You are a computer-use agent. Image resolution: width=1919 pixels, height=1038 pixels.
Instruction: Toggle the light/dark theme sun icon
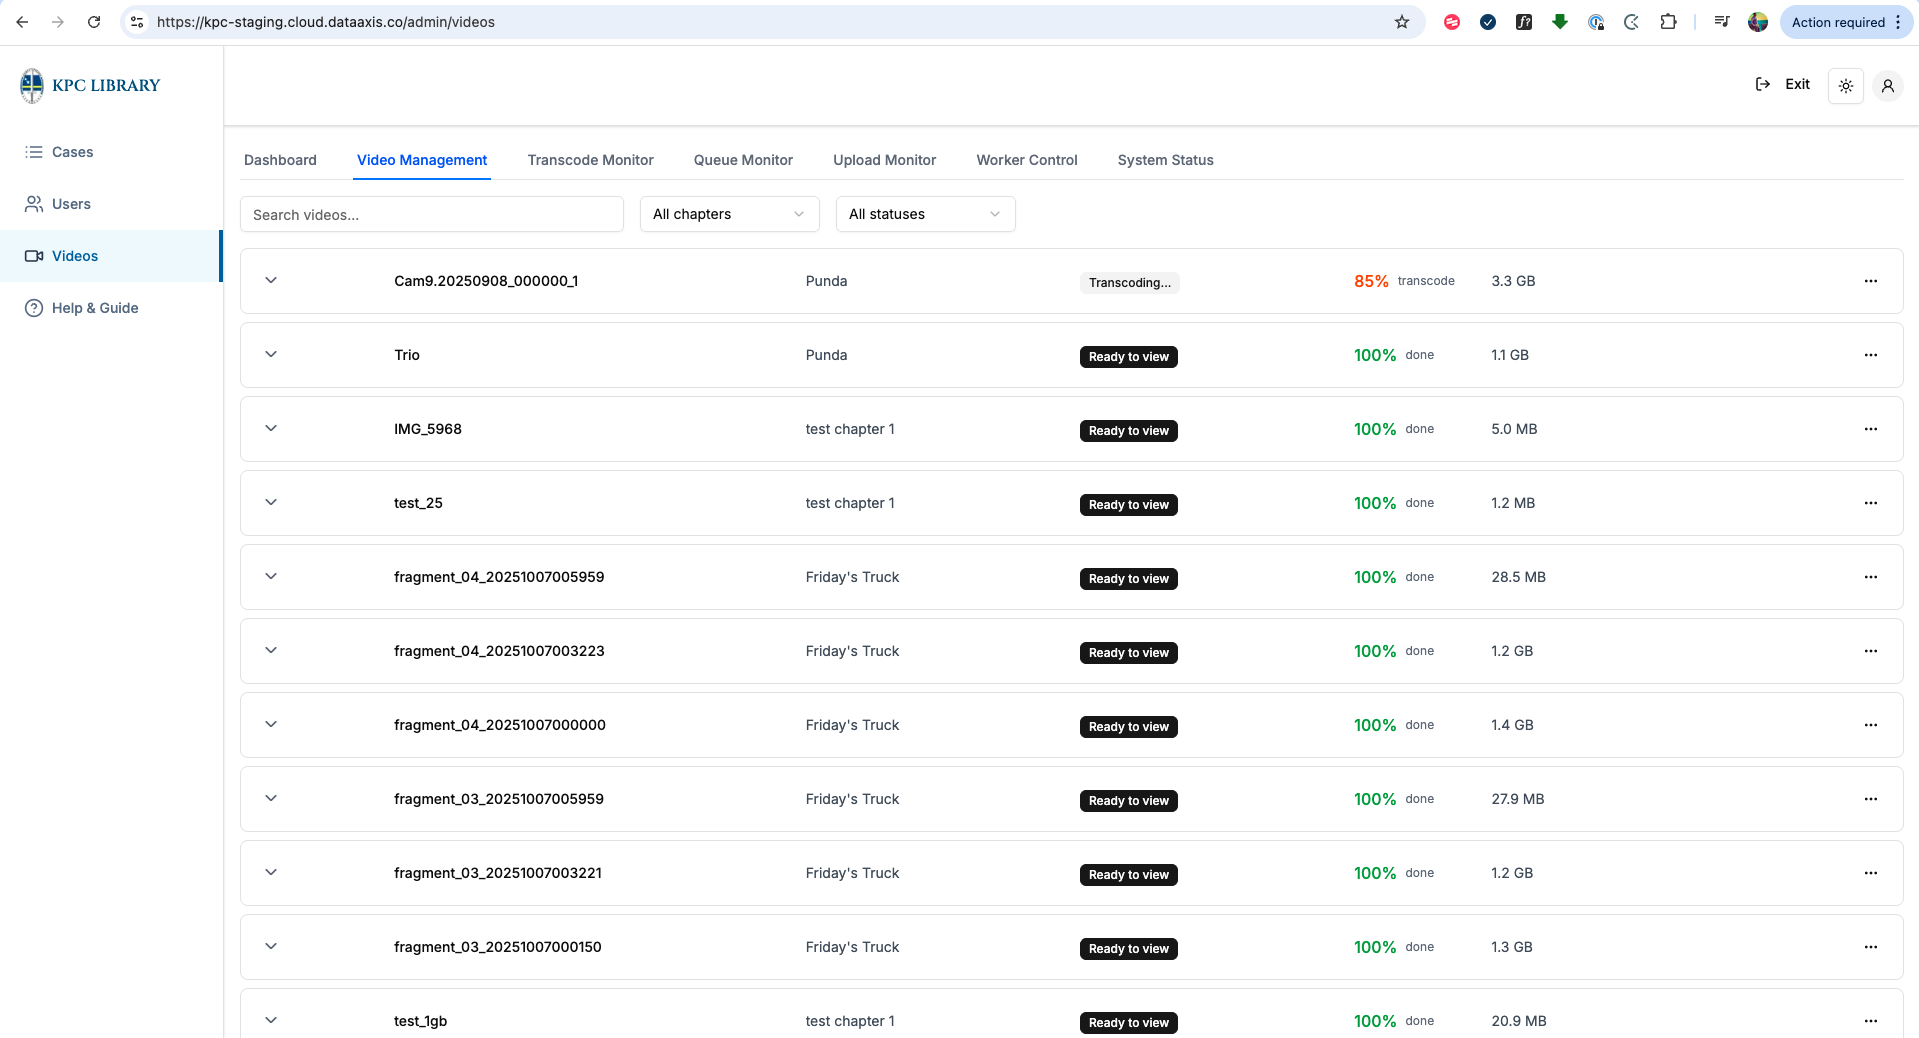pyautogui.click(x=1846, y=86)
